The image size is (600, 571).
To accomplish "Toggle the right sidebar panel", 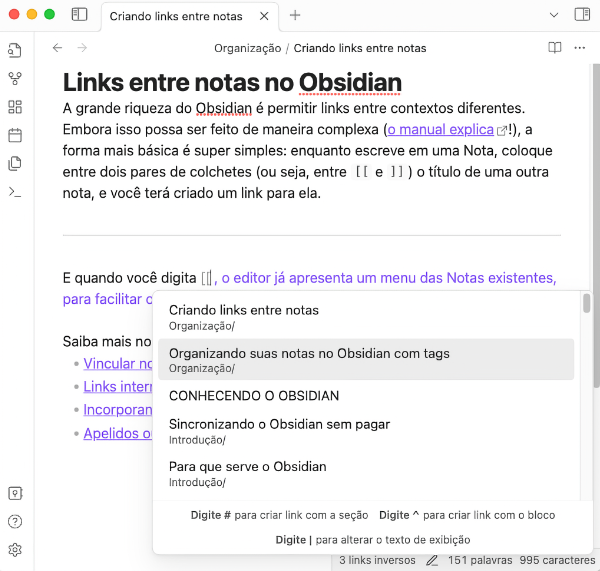I will pyautogui.click(x=582, y=15).
